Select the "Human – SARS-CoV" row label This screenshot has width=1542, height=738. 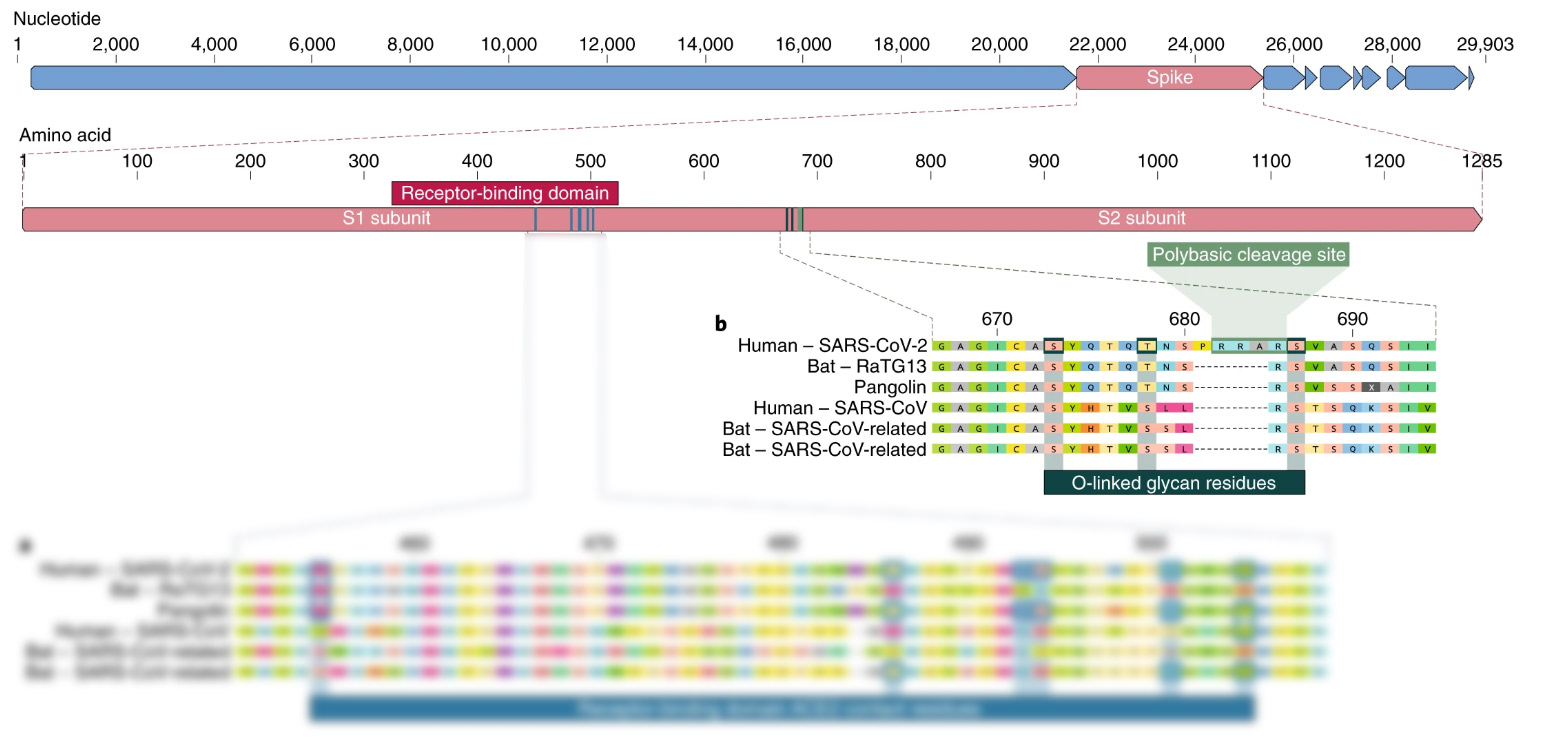point(840,408)
